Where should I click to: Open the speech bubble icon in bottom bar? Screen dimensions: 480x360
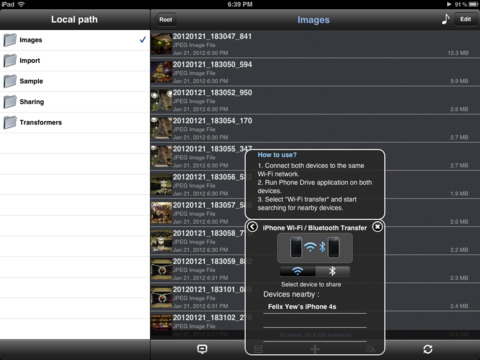point(202,349)
